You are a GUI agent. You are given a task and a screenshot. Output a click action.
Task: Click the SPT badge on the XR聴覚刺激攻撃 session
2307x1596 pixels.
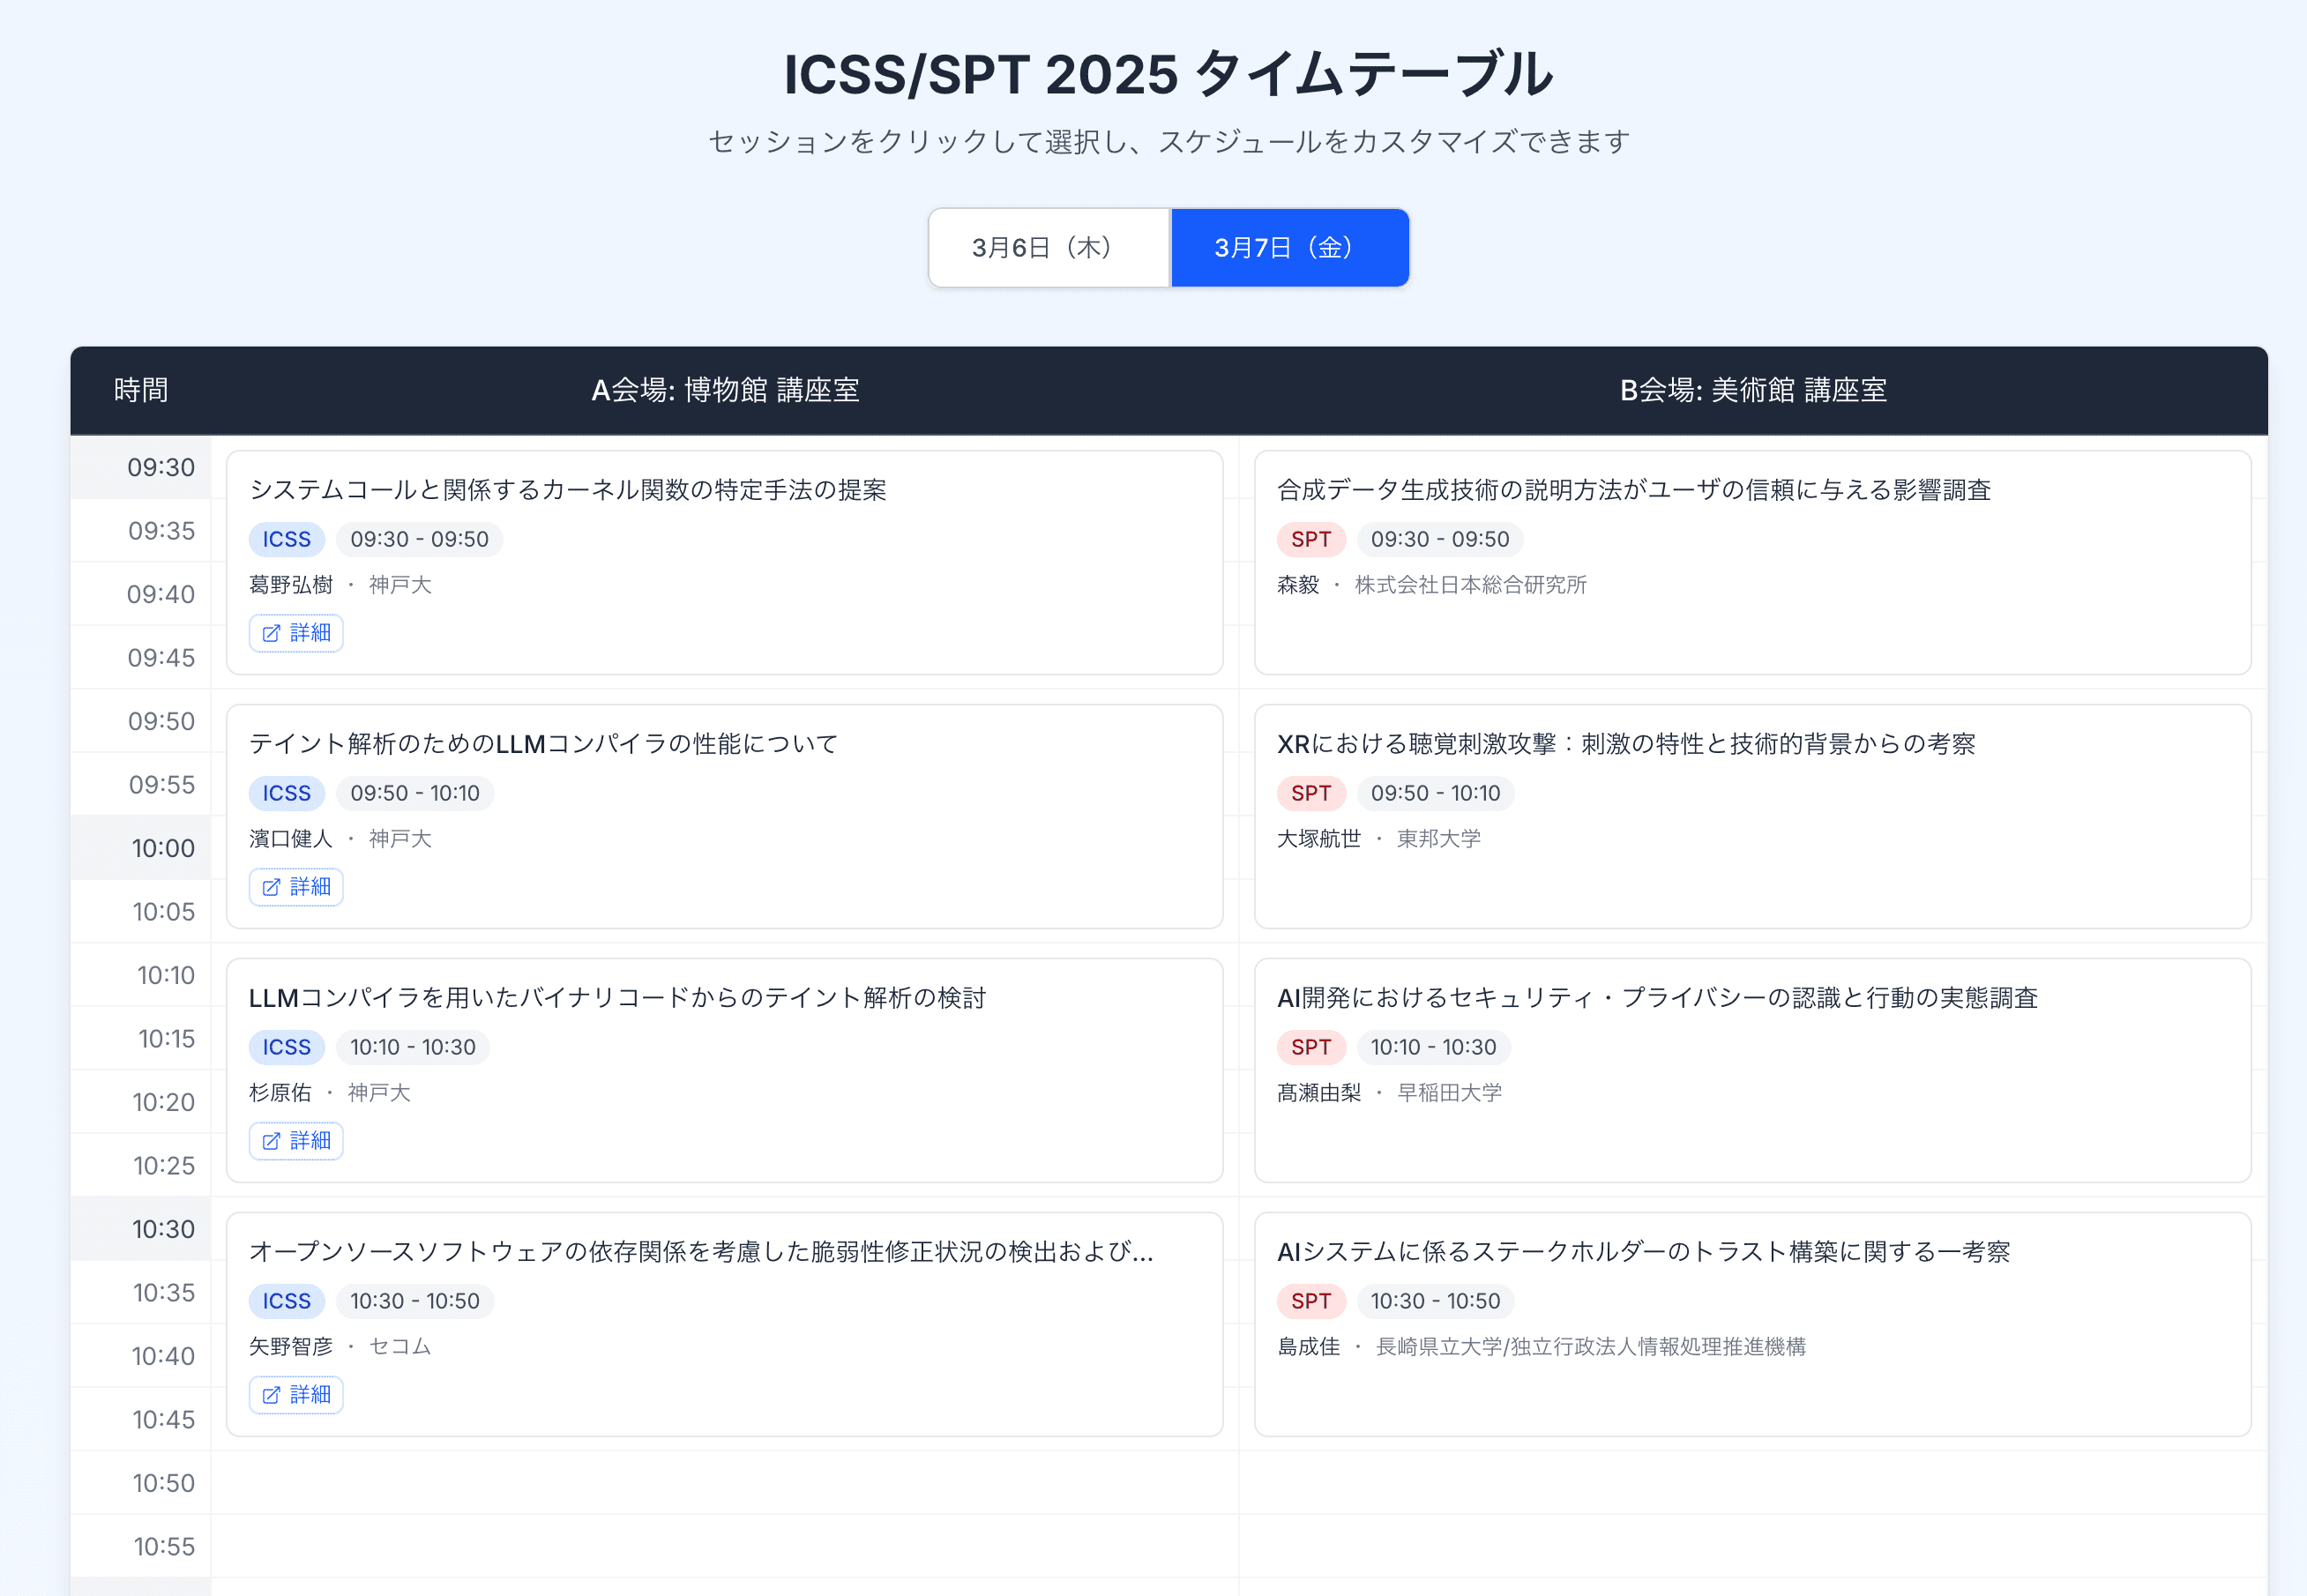[1311, 793]
